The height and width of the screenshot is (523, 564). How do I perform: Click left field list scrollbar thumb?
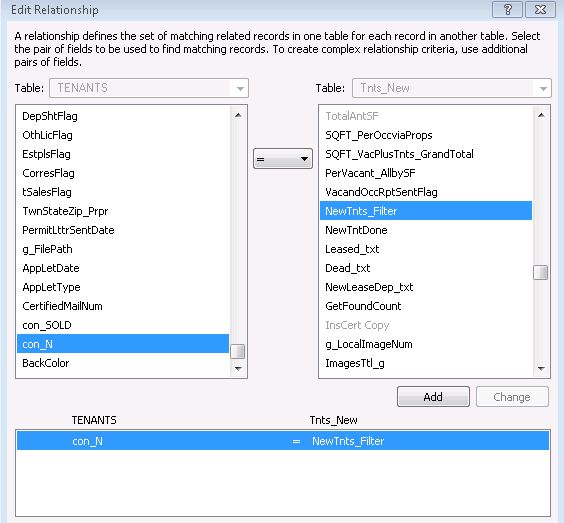tap(238, 351)
